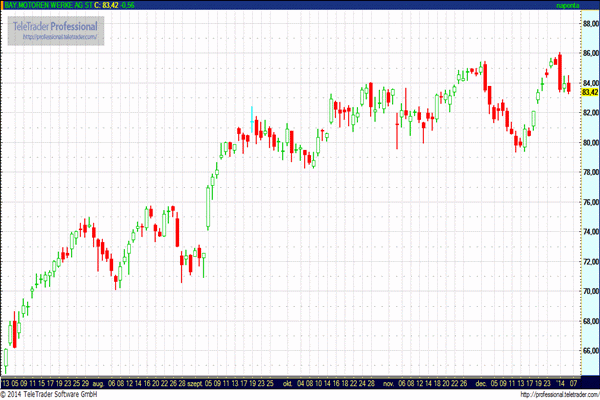Select the 'okt.' month marker on time axis
The width and height of the screenshot is (600, 400).
click(x=287, y=384)
